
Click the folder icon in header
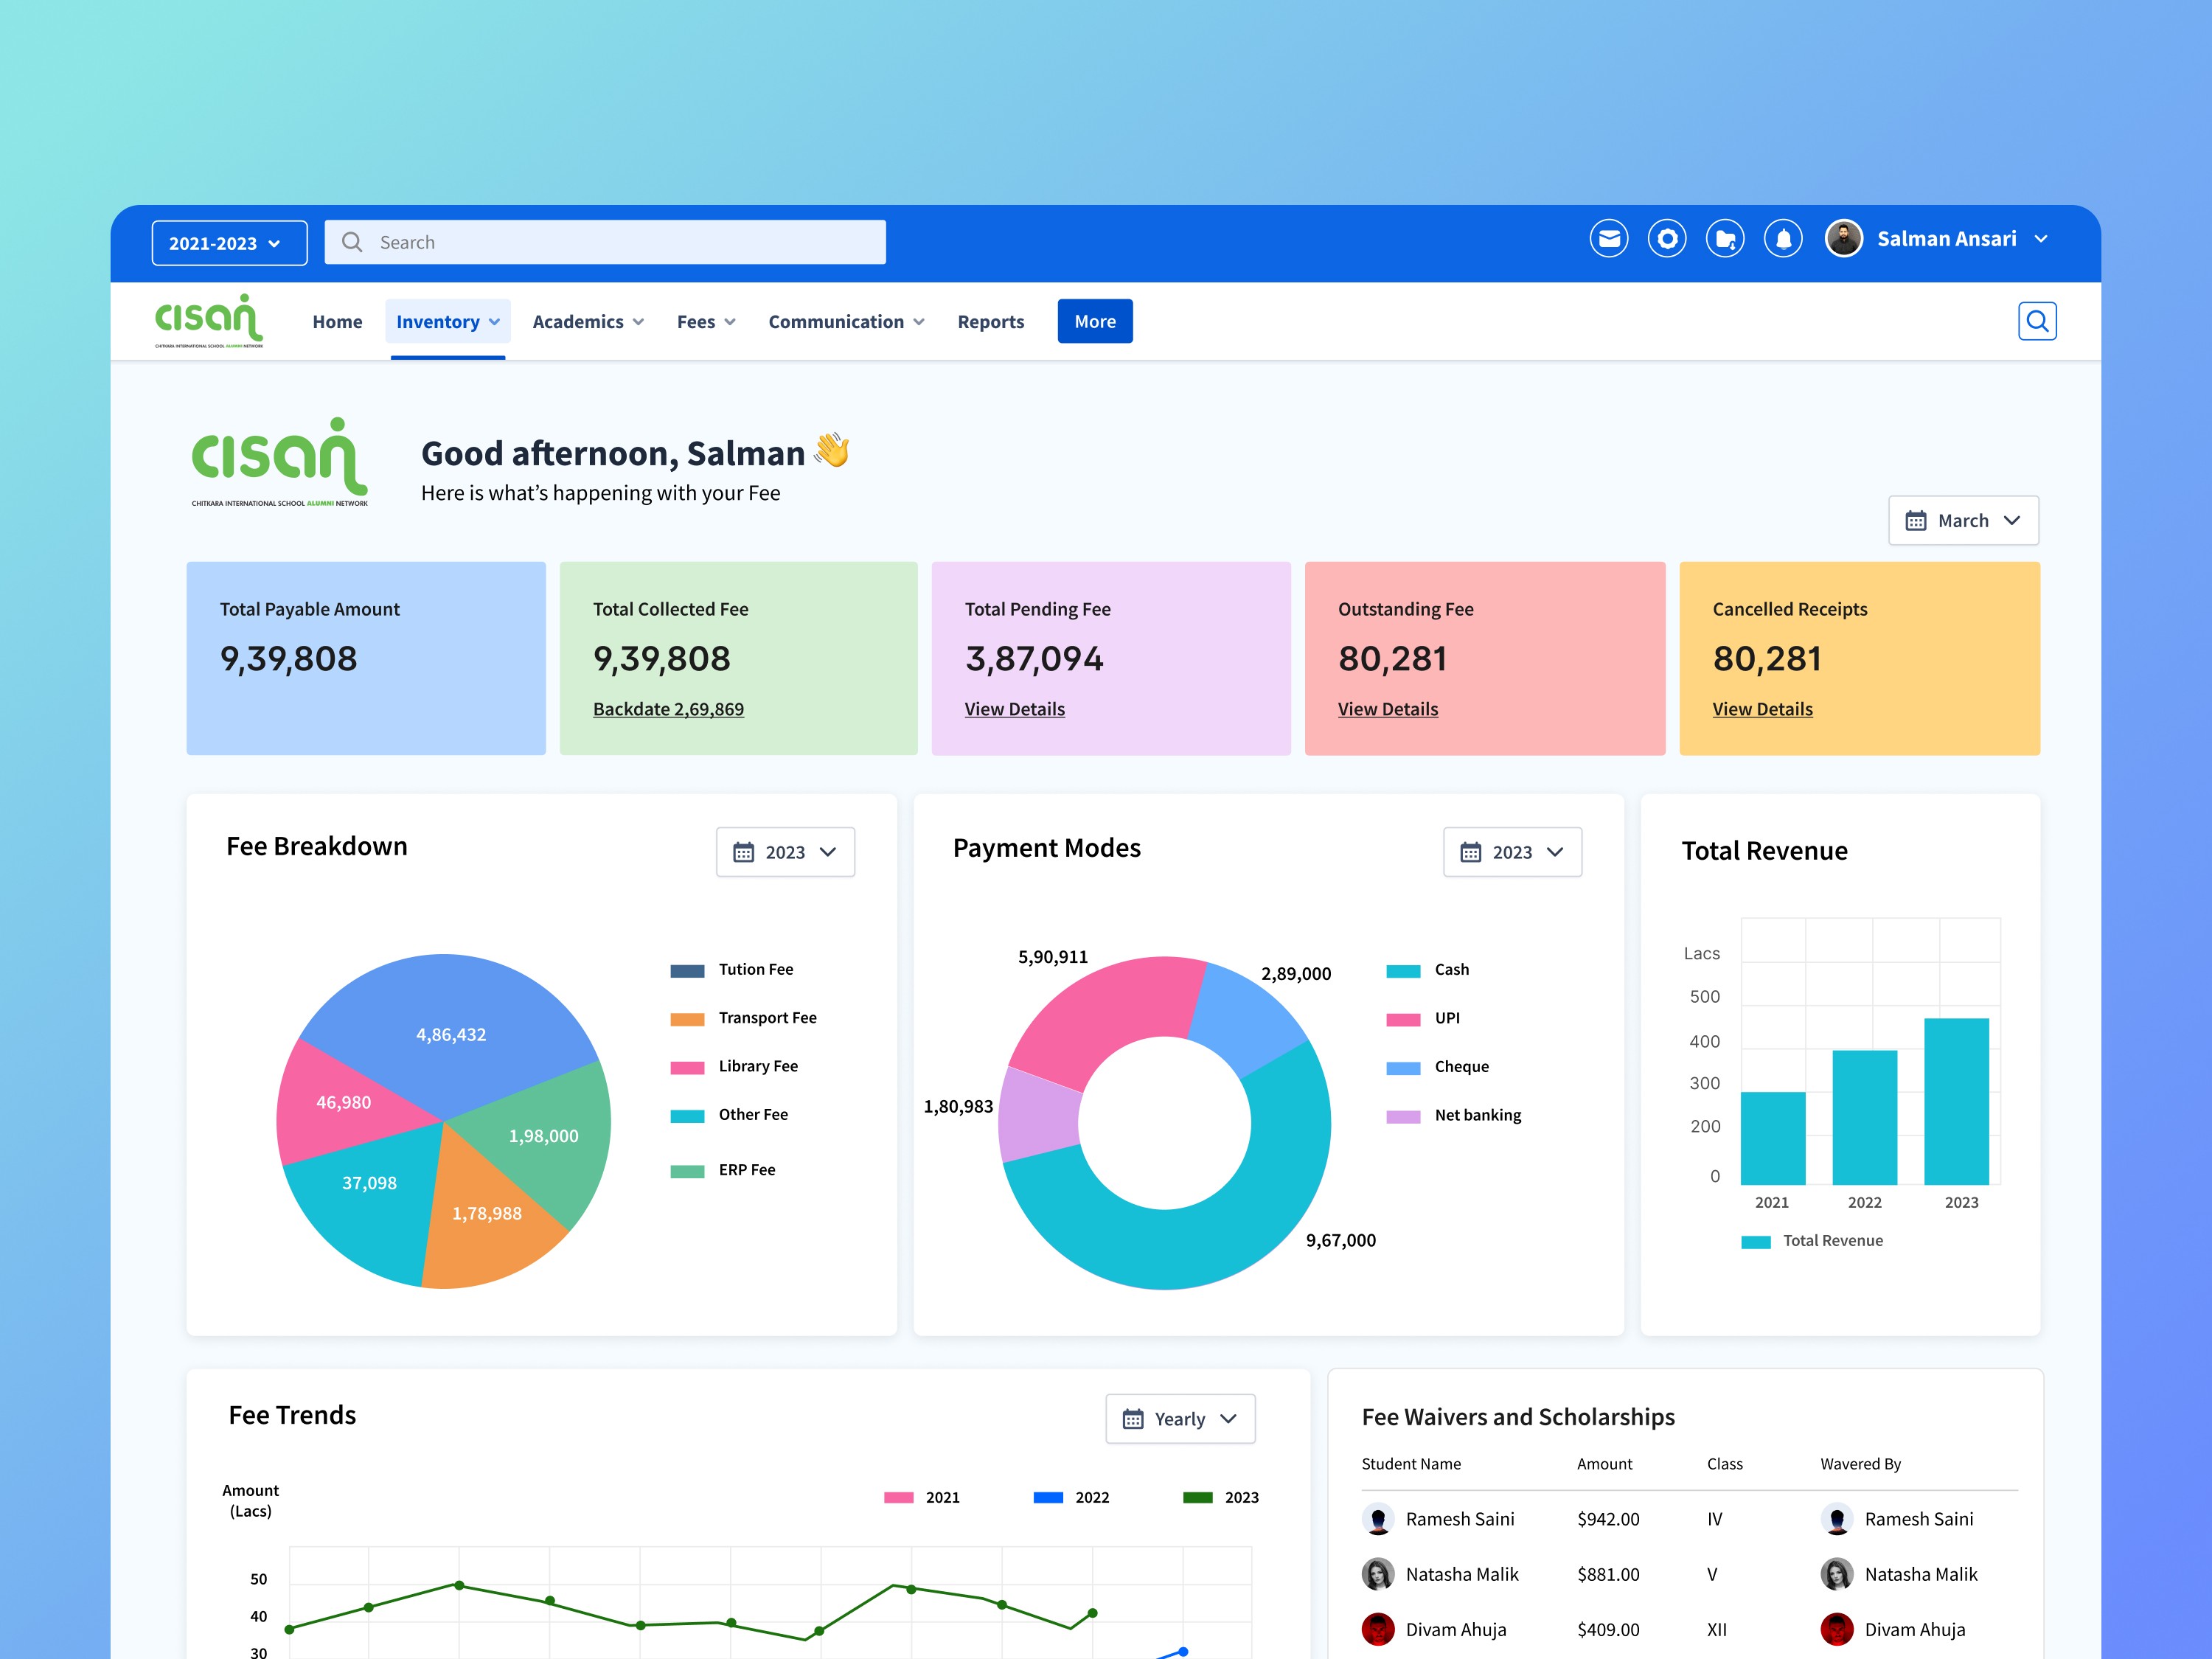1724,239
